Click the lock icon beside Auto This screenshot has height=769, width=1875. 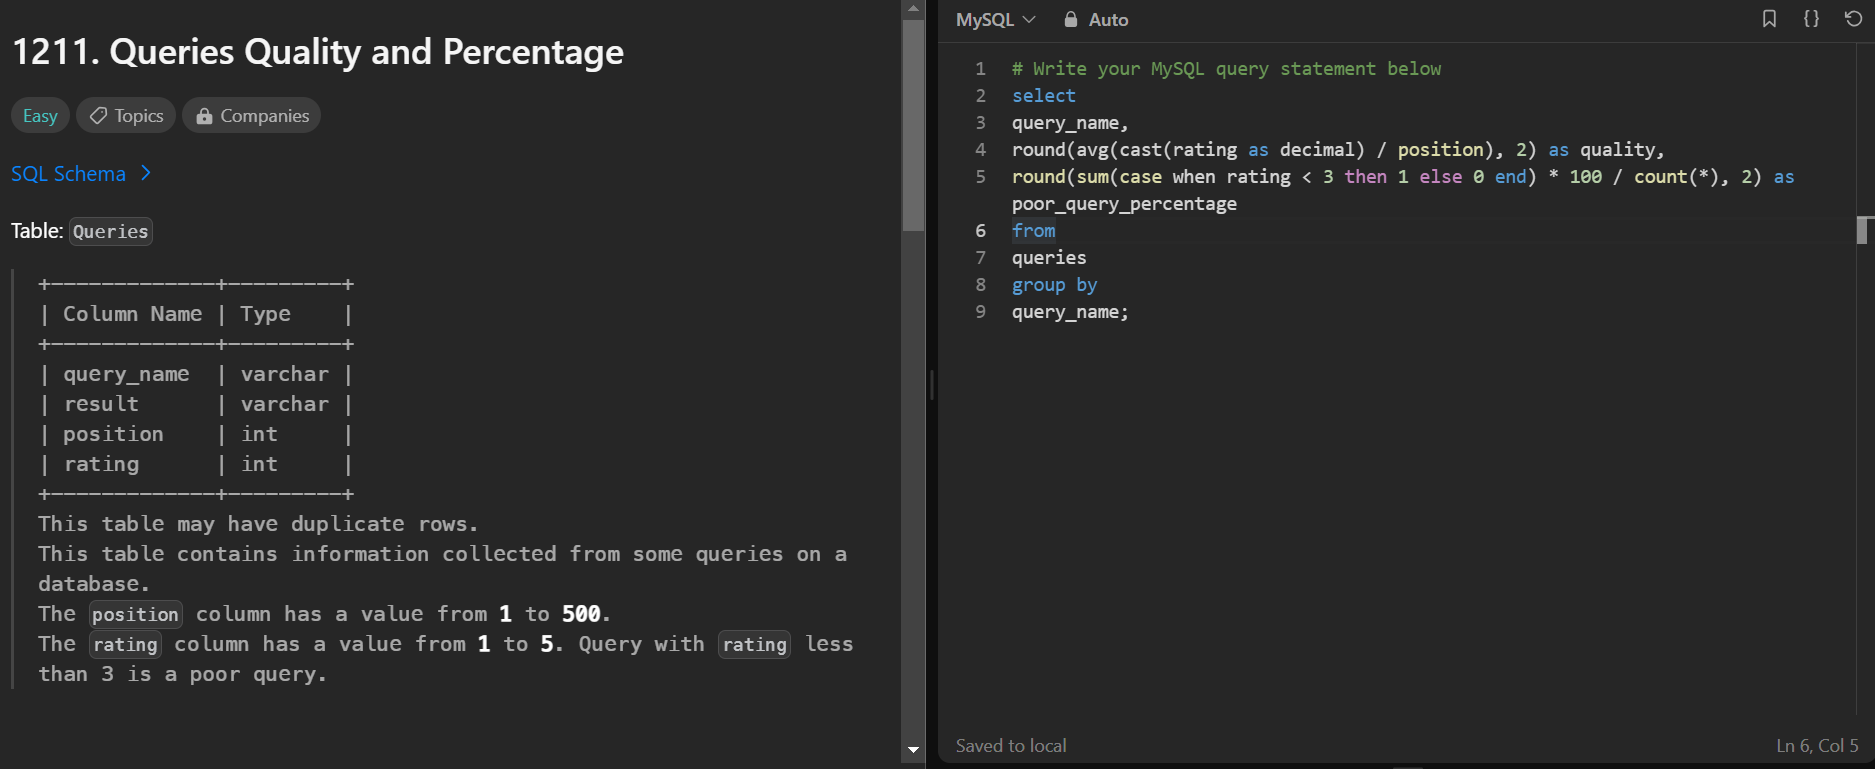point(1071,19)
